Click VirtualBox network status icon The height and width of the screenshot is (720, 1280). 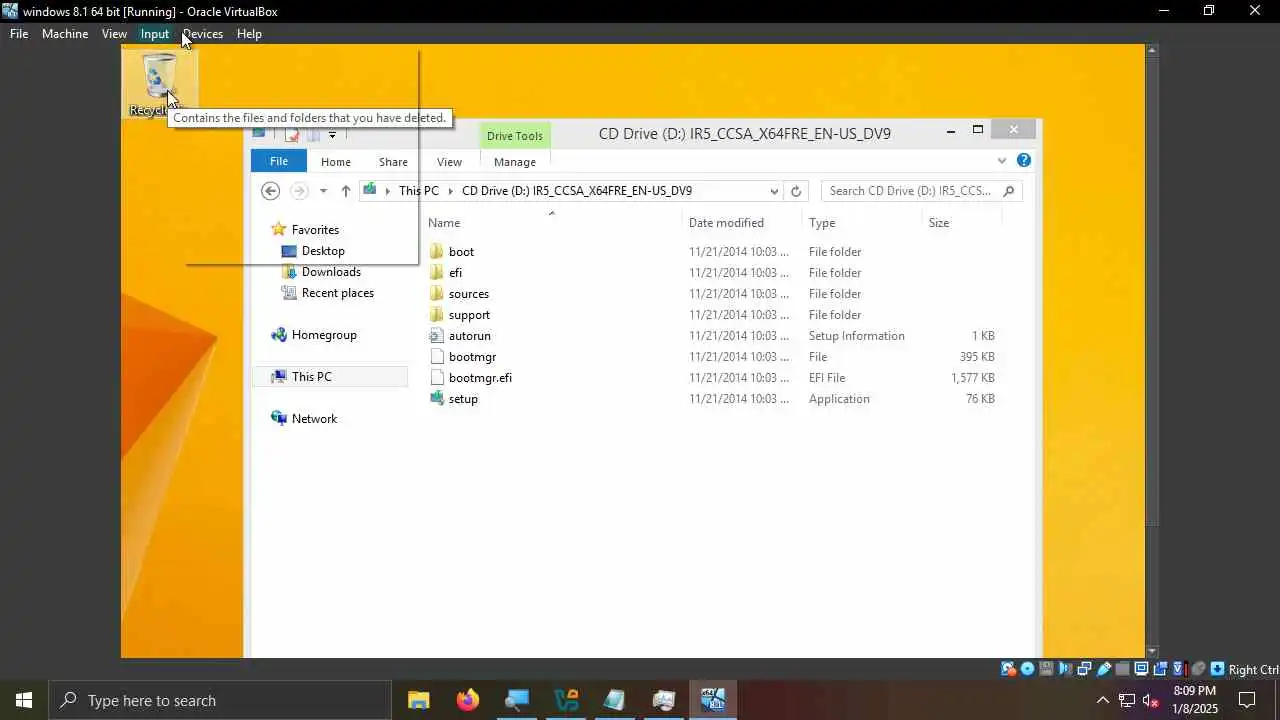[x=1084, y=669]
